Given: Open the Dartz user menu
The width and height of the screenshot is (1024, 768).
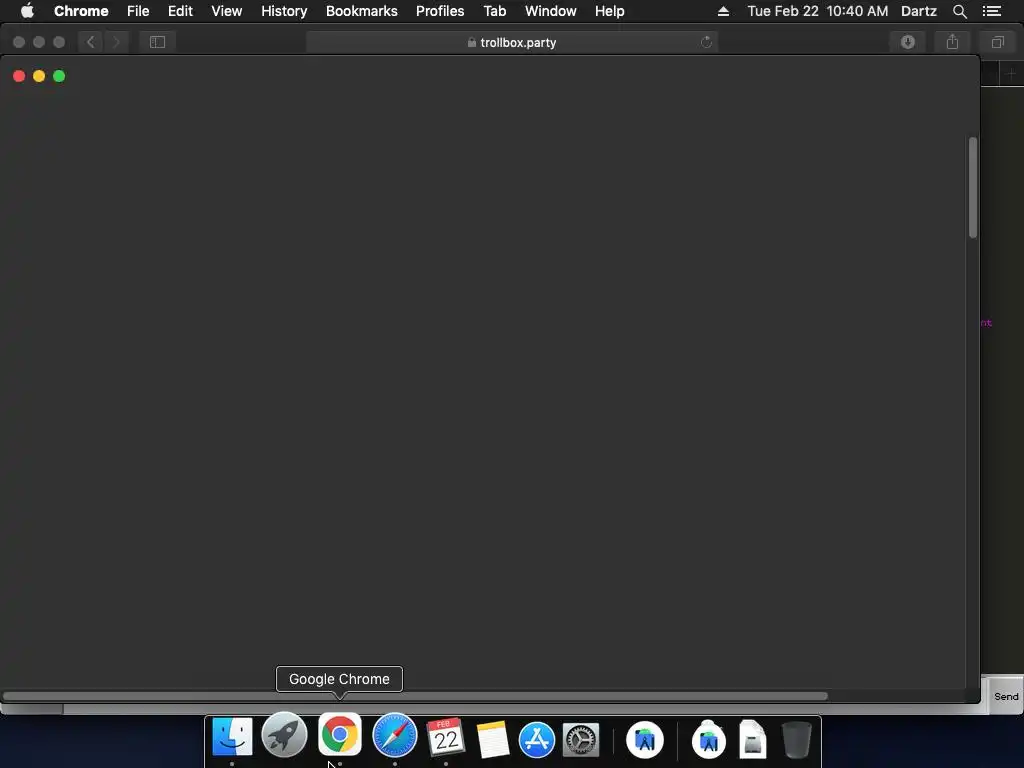Looking at the screenshot, I should coord(919,11).
